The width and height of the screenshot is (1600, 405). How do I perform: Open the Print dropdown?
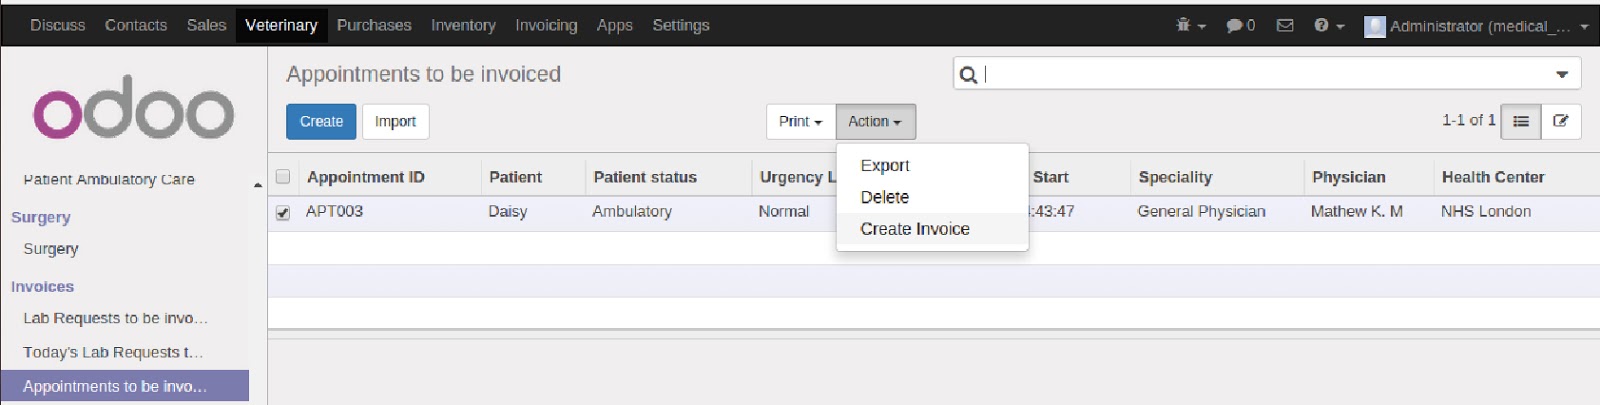tap(800, 121)
